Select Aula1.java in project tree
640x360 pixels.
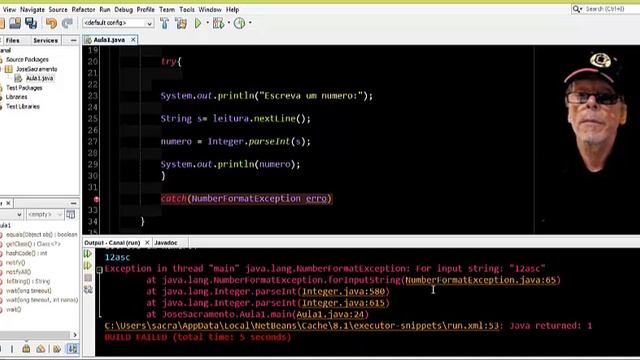click(40, 78)
